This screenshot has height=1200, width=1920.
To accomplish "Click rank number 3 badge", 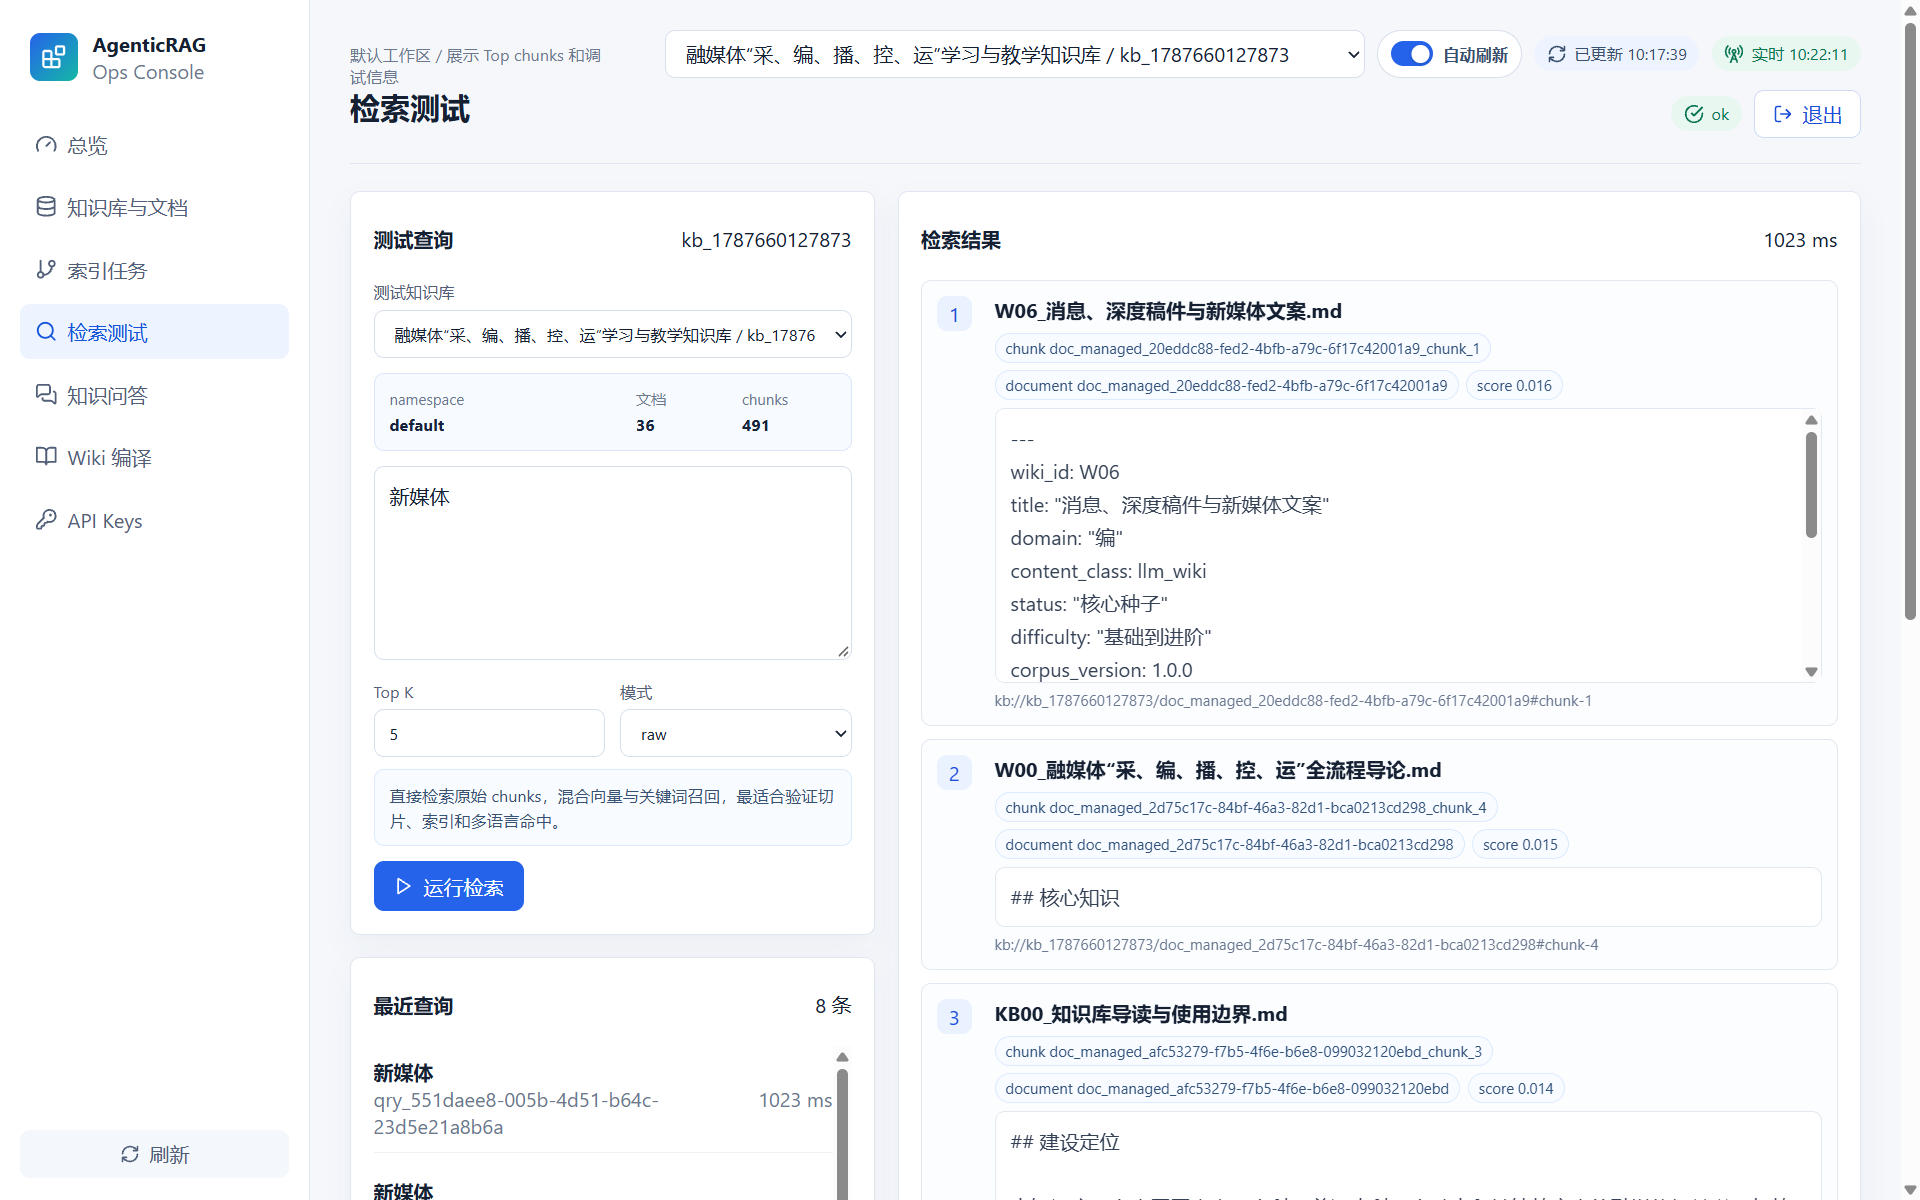I will [954, 1017].
